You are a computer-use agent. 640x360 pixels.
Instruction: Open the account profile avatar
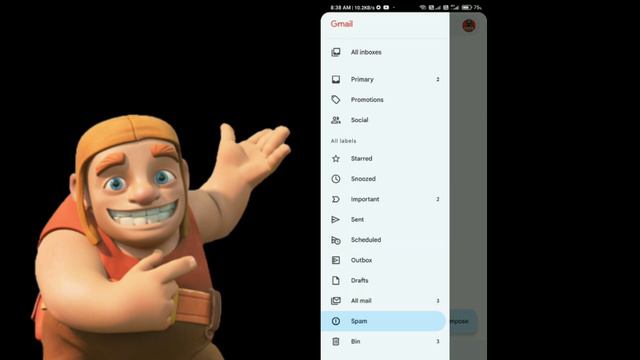(x=469, y=25)
